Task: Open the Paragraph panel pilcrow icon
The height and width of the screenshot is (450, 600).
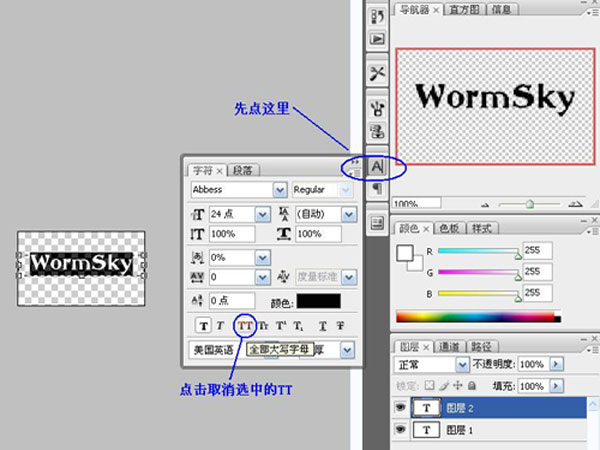Action: tap(377, 189)
